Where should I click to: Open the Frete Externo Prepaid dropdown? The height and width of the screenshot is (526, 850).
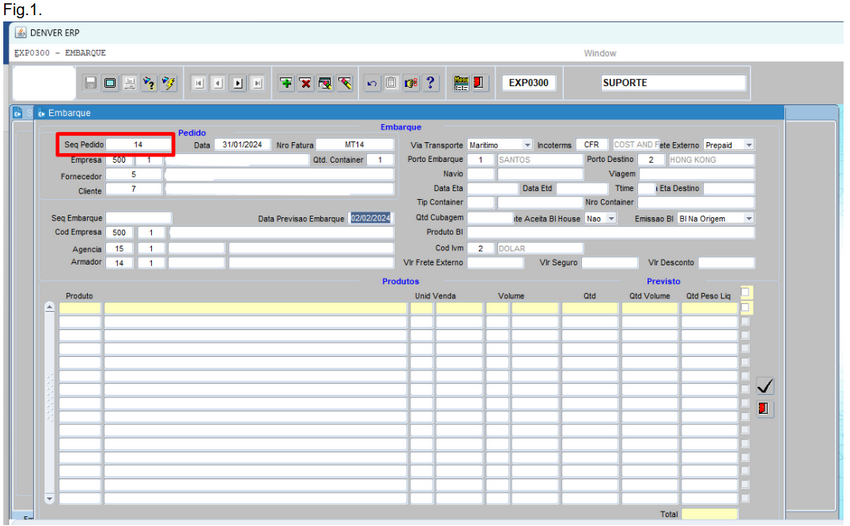tap(749, 145)
